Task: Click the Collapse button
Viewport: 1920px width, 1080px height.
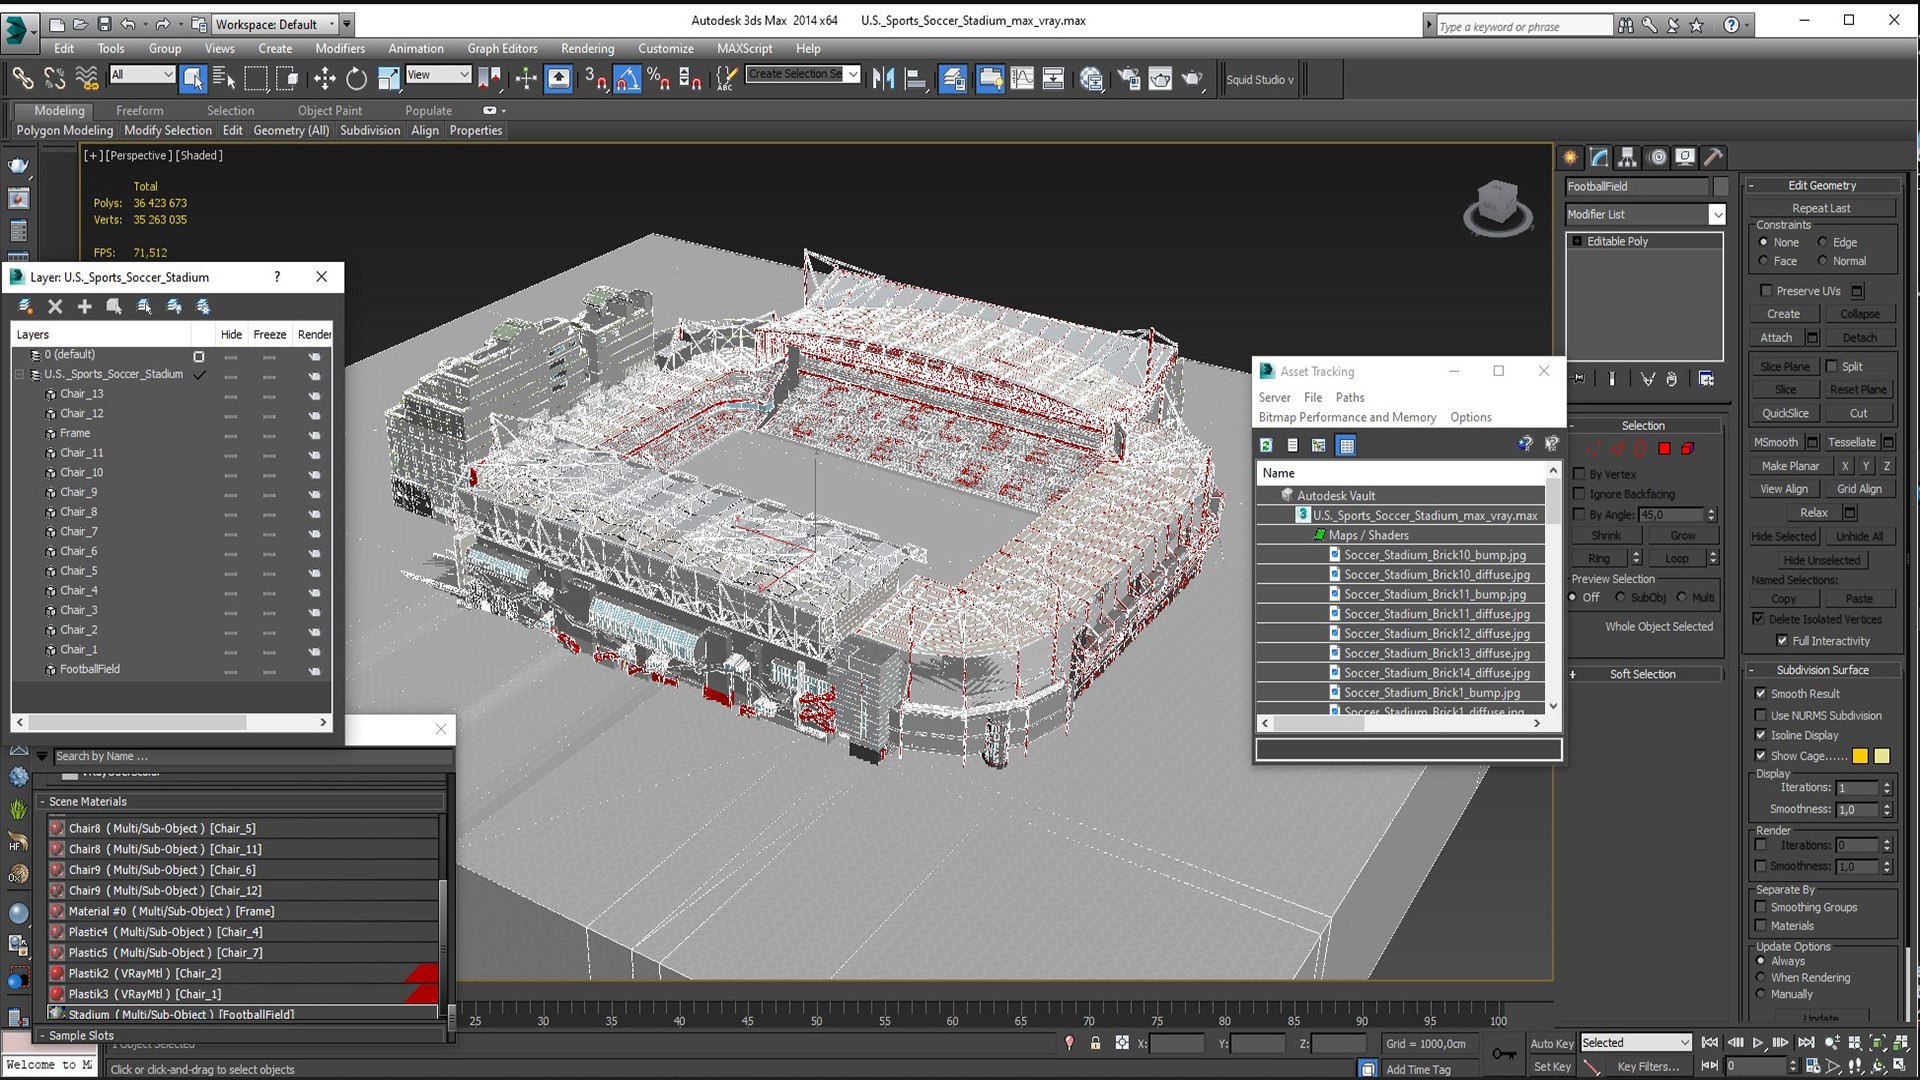Action: coord(1859,314)
